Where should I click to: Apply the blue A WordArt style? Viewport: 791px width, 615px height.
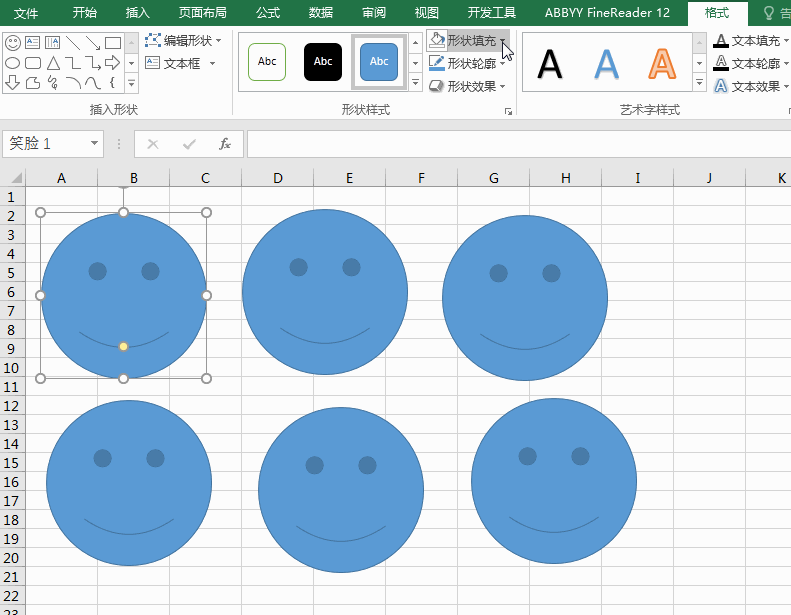click(x=606, y=64)
